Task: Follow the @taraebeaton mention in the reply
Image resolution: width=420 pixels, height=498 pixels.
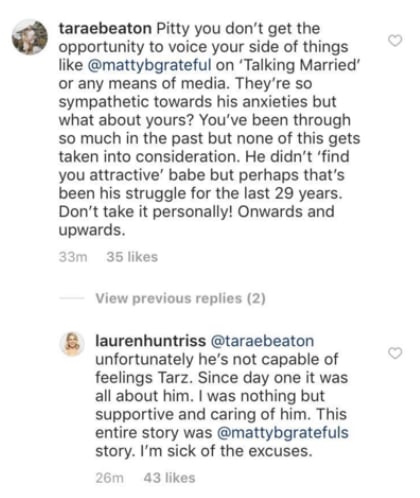Action: 262,341
